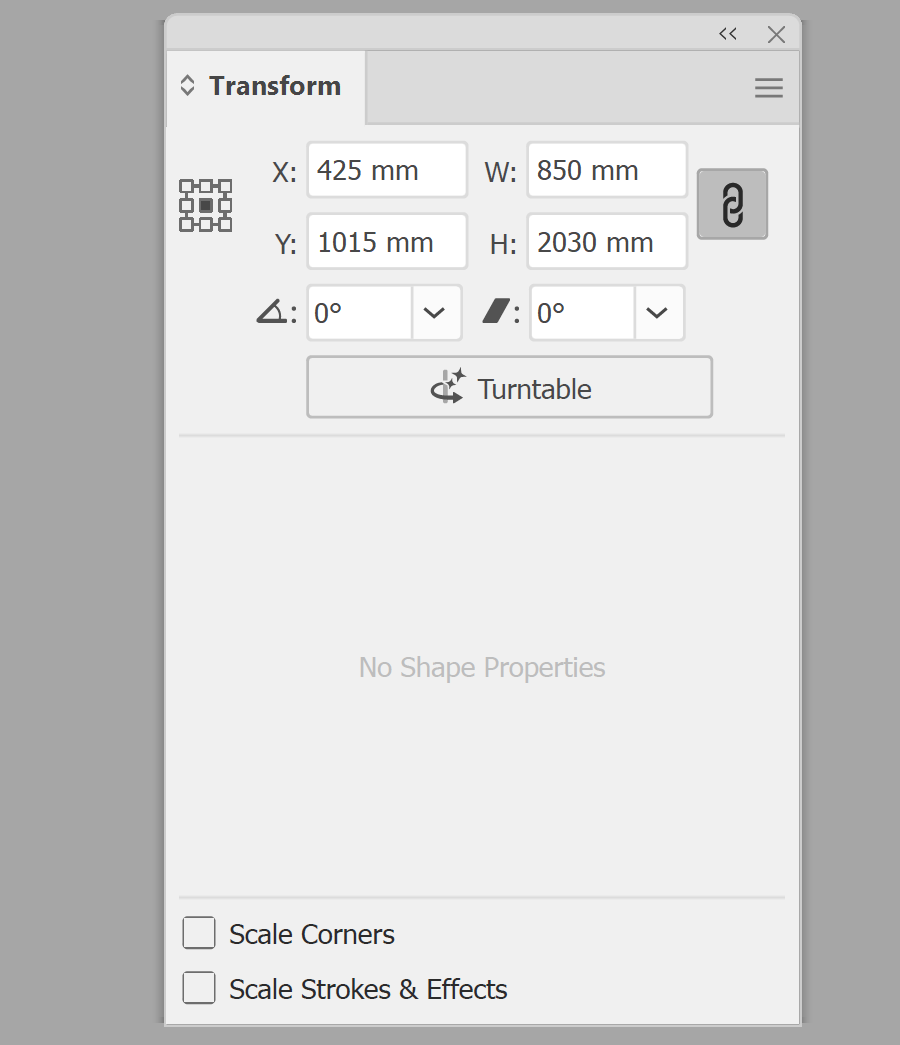Click the Turntable button
900x1045 pixels.
tap(509, 387)
